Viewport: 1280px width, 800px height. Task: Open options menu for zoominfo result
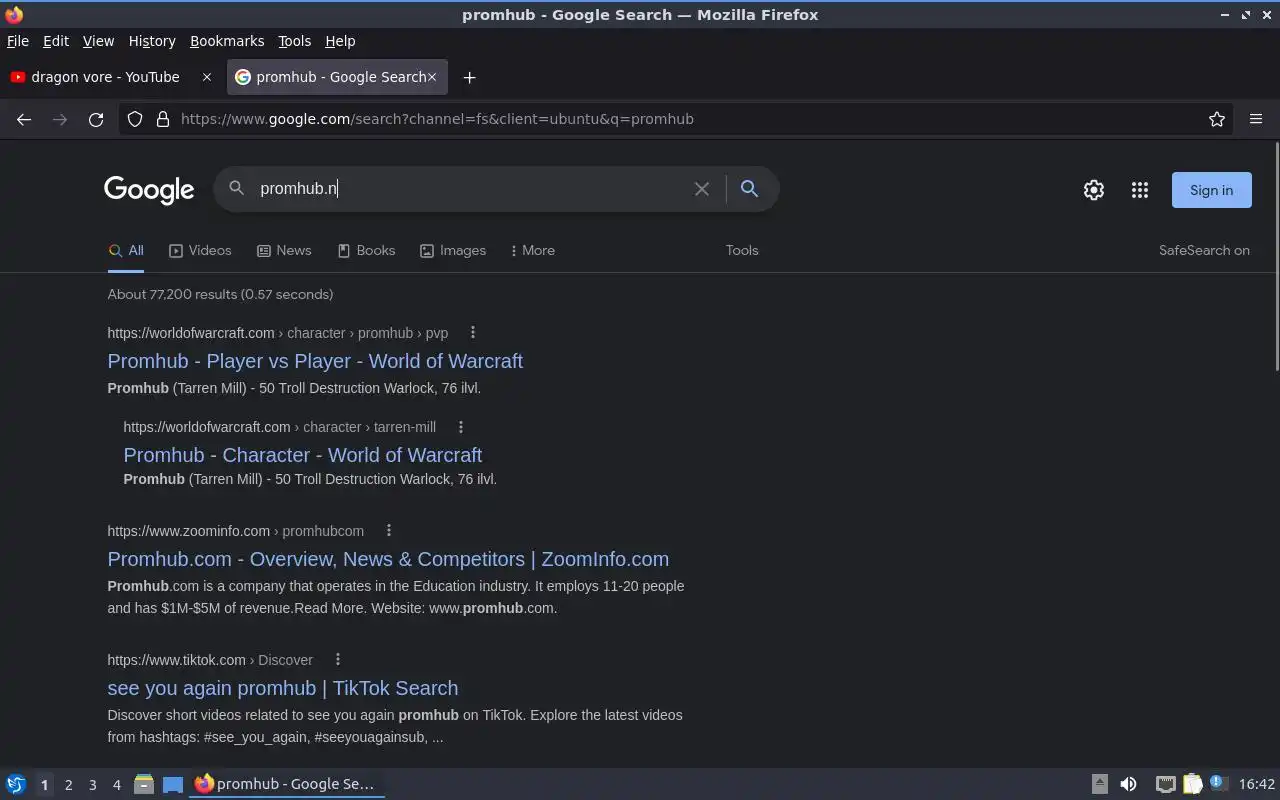389,531
